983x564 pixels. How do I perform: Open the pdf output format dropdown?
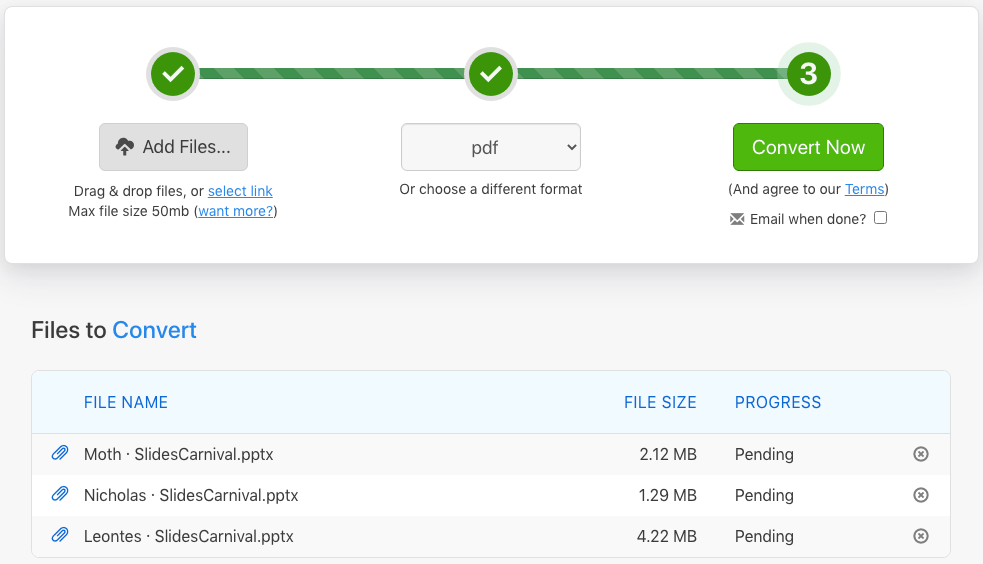[490, 147]
